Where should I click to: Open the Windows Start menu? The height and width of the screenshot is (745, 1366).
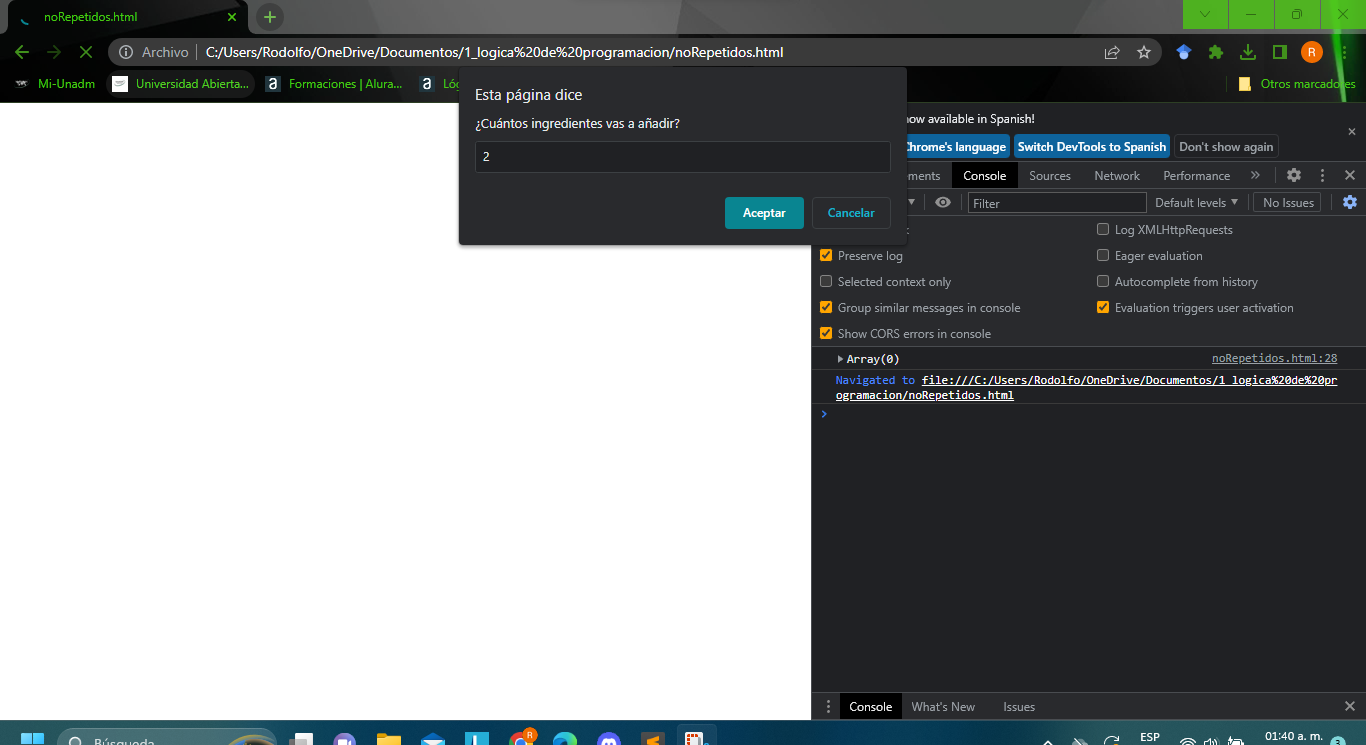32,738
